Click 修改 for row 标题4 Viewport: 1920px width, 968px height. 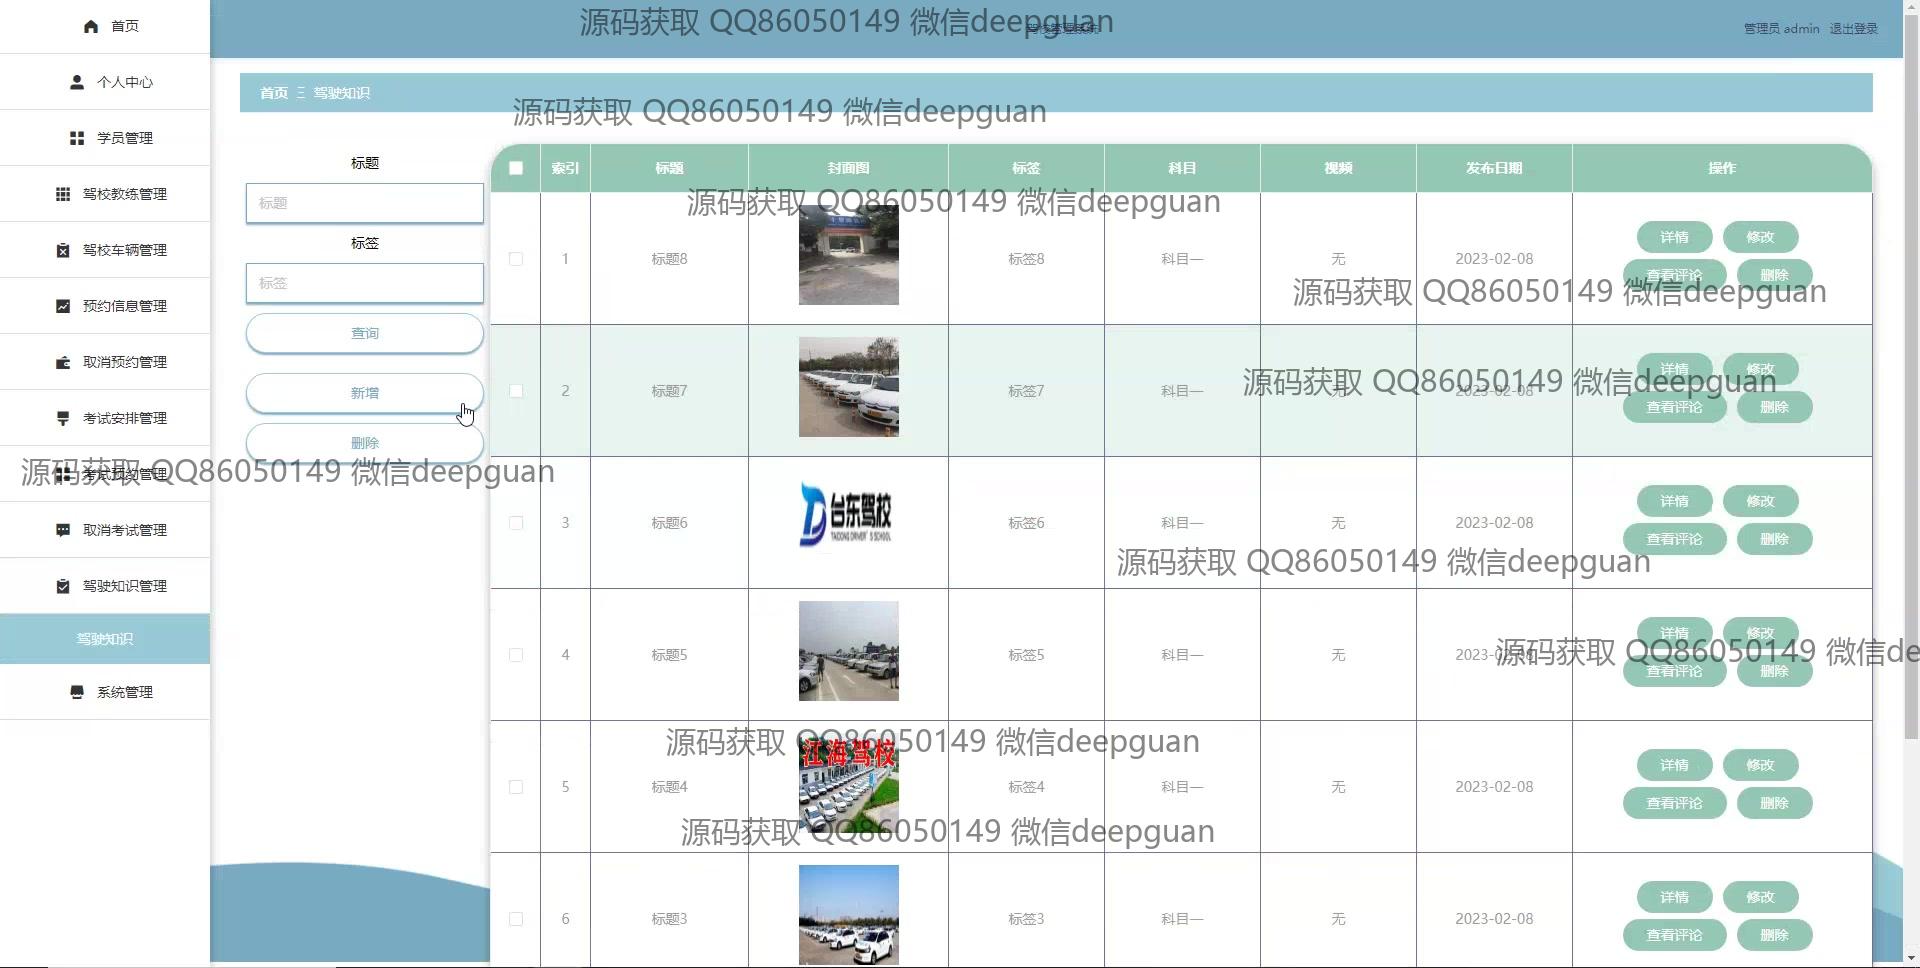point(1760,765)
